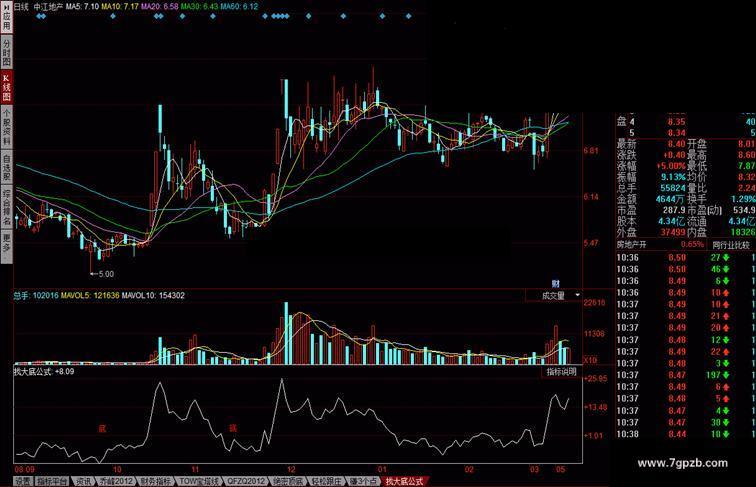Click the 换手 1.29% value
Viewport: 756px width, 487px height.
pyautogui.click(x=743, y=199)
